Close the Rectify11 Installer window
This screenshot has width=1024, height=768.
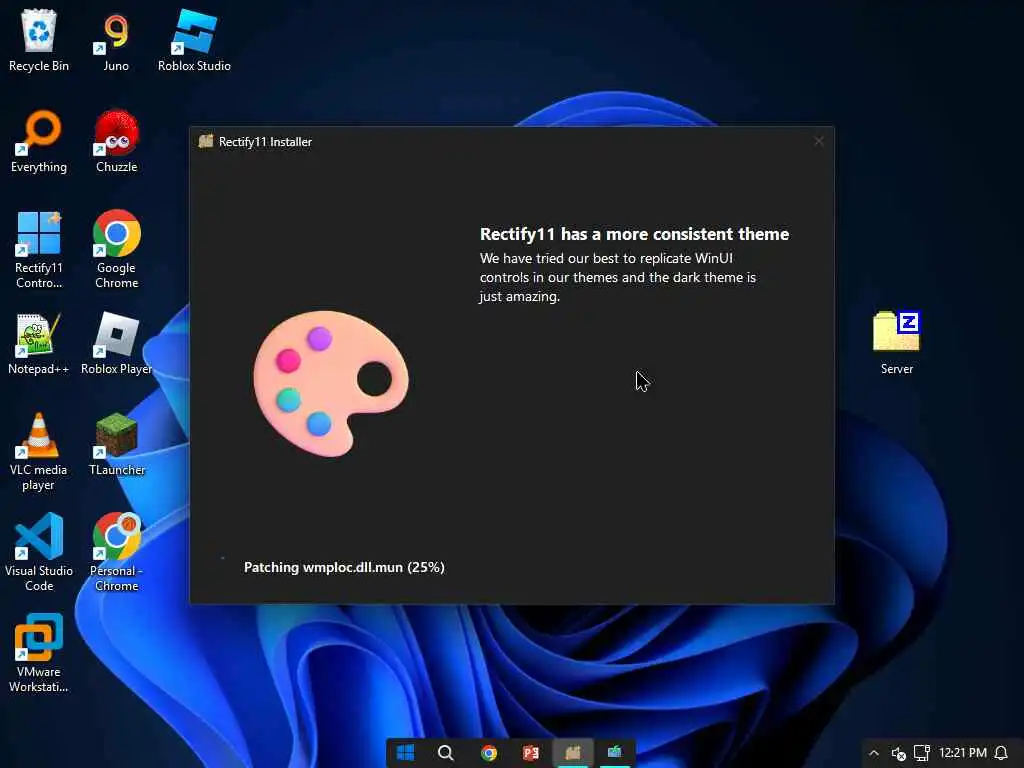coord(818,141)
